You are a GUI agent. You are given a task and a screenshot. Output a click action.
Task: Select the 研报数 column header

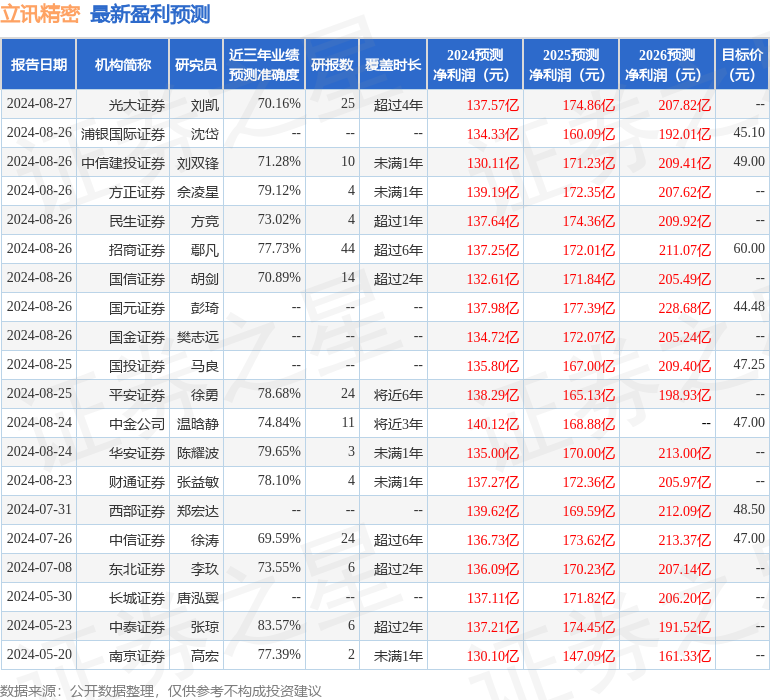332,64
